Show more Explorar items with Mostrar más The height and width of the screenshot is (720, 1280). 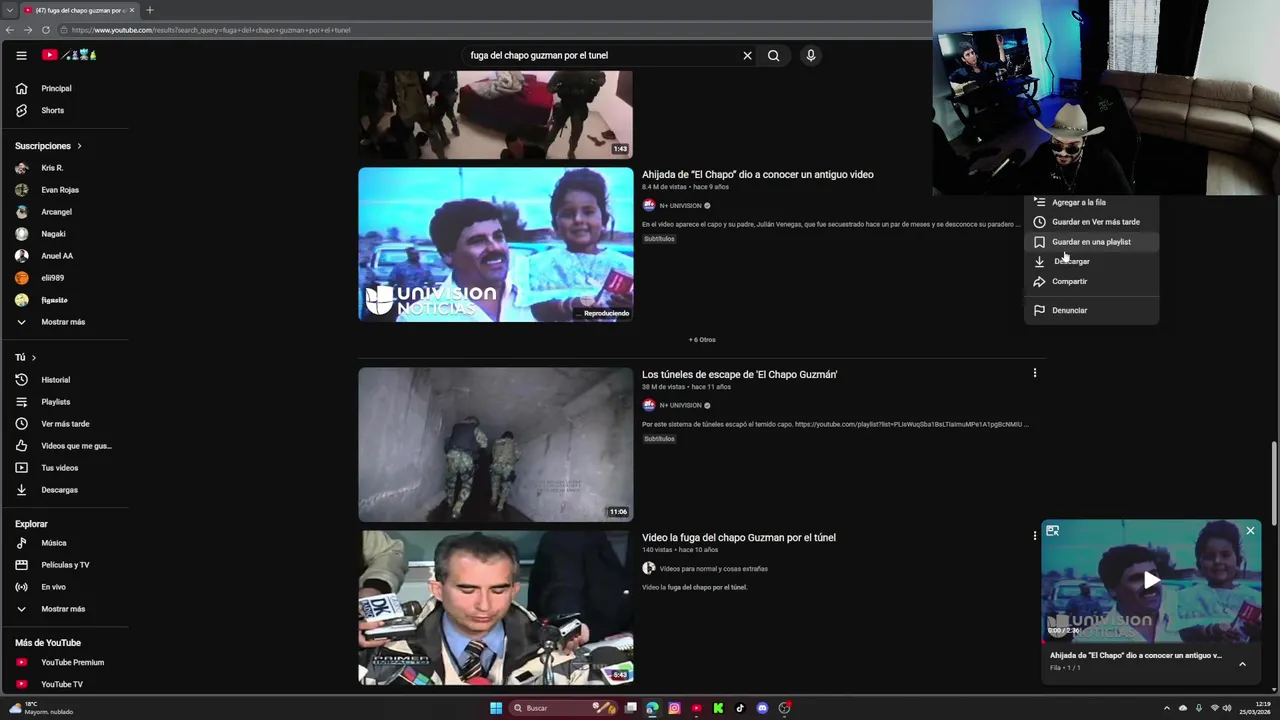click(x=64, y=609)
